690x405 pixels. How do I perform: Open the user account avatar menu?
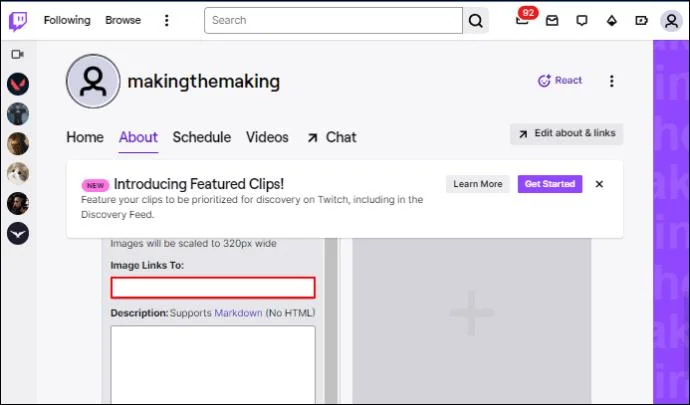click(671, 21)
